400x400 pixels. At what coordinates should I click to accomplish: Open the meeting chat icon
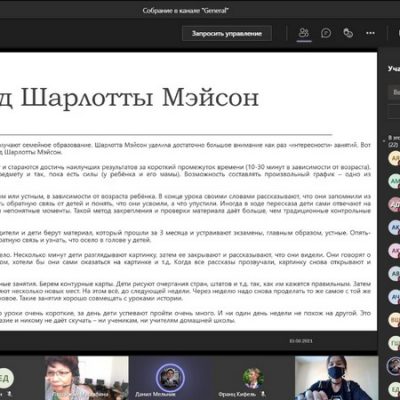[326, 33]
